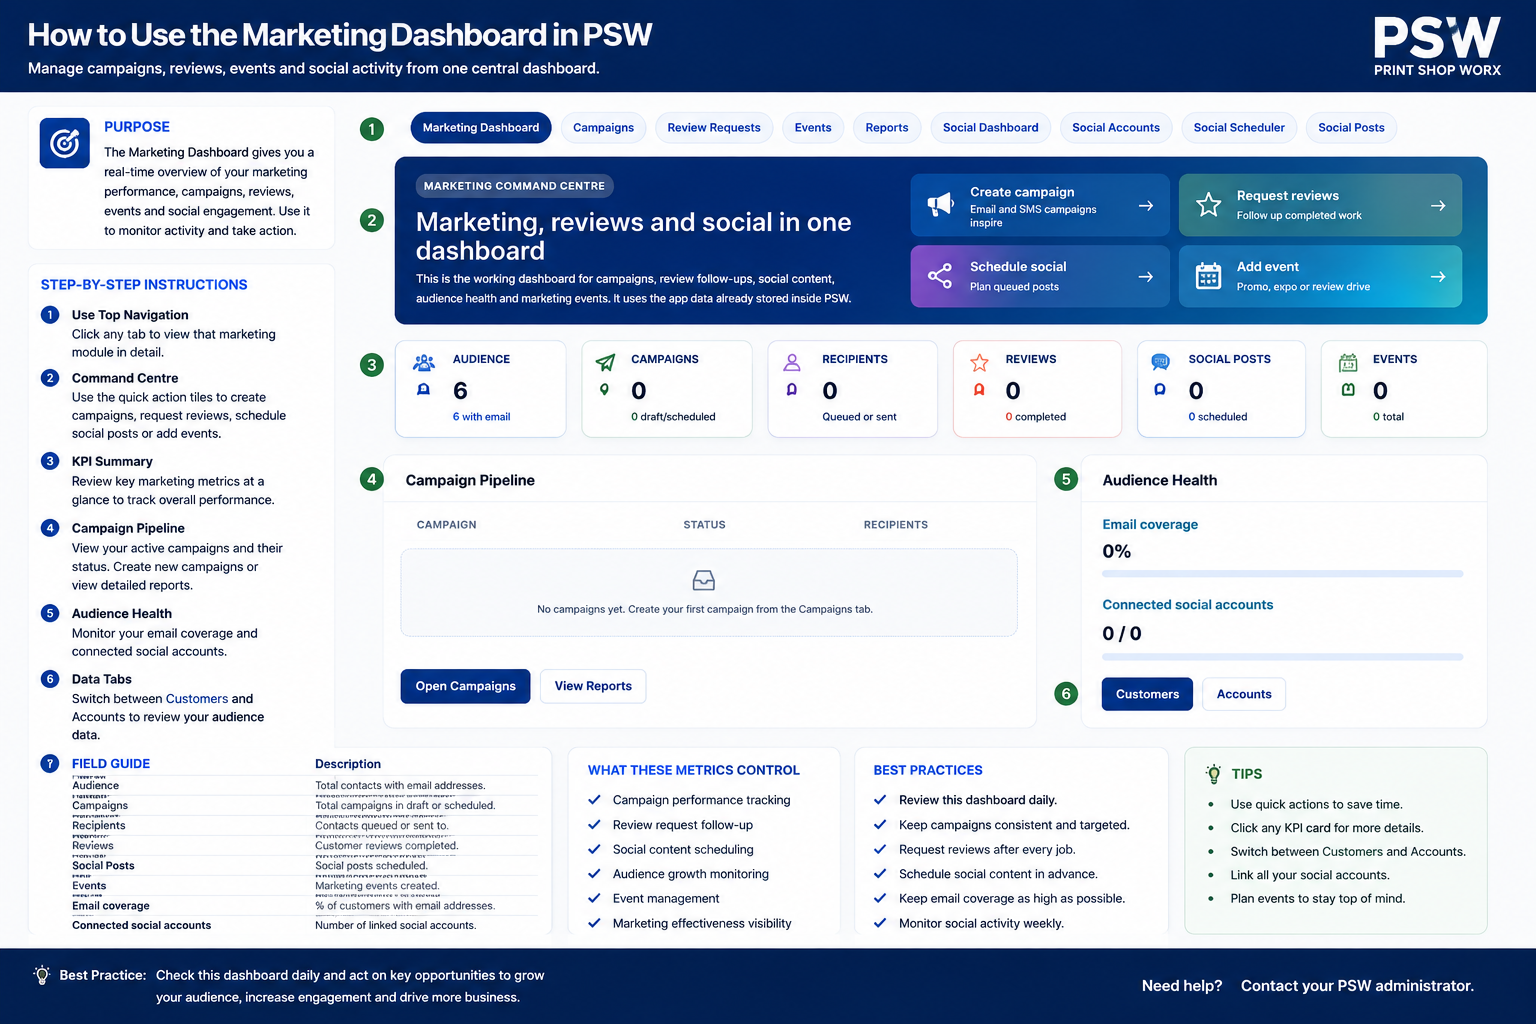Click the '0 total' text on Events card
This screenshot has width=1536, height=1024.
coord(1388,417)
